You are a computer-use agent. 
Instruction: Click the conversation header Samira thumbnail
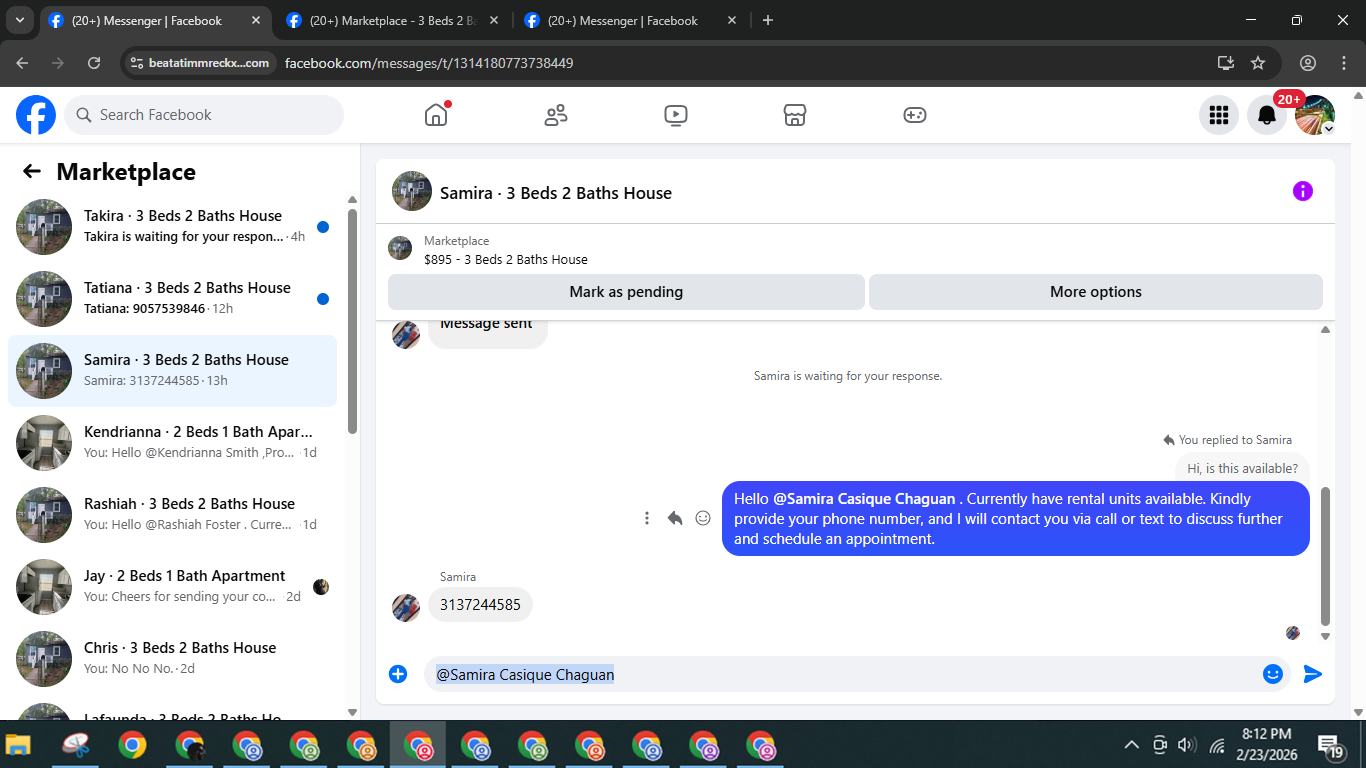click(412, 191)
